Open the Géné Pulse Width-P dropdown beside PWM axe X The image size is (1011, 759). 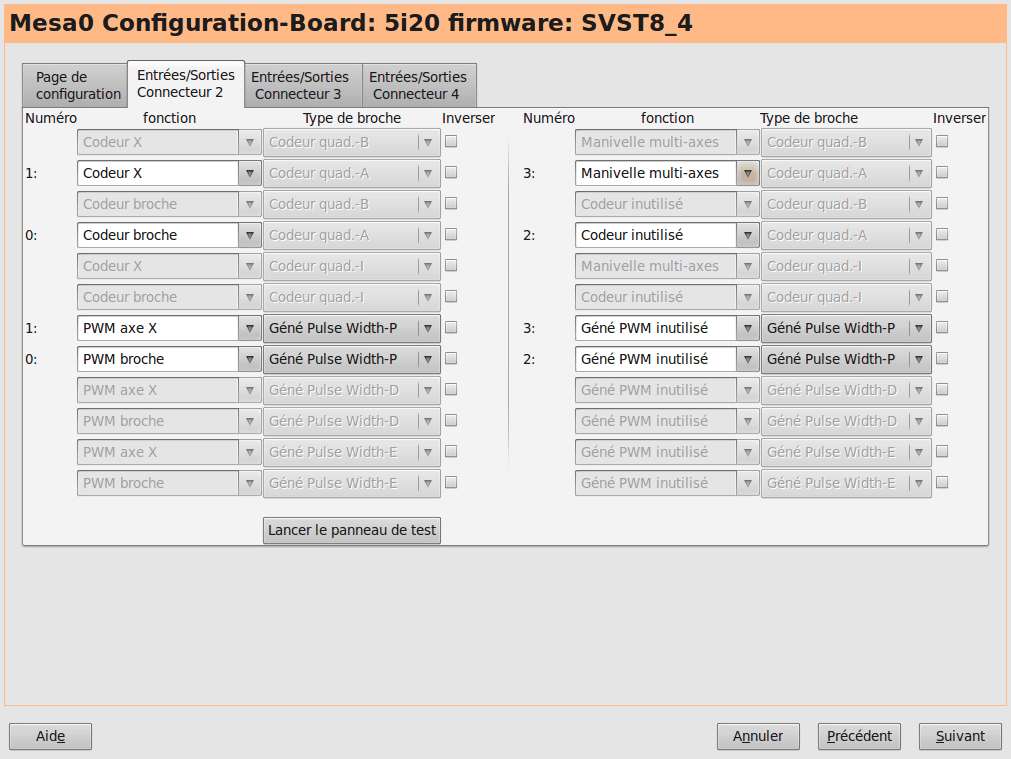[352, 328]
